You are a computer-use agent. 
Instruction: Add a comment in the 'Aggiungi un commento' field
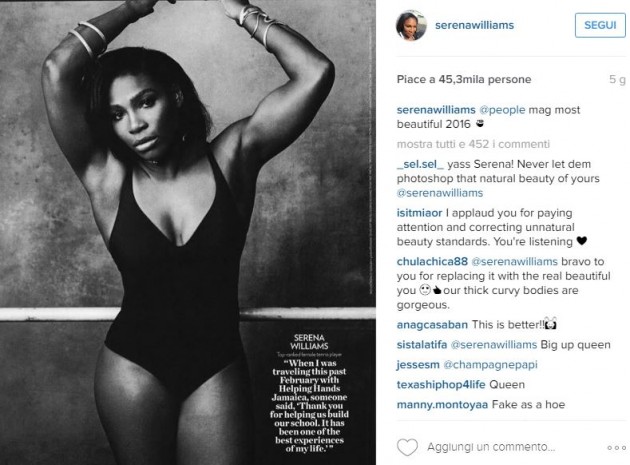click(491, 447)
